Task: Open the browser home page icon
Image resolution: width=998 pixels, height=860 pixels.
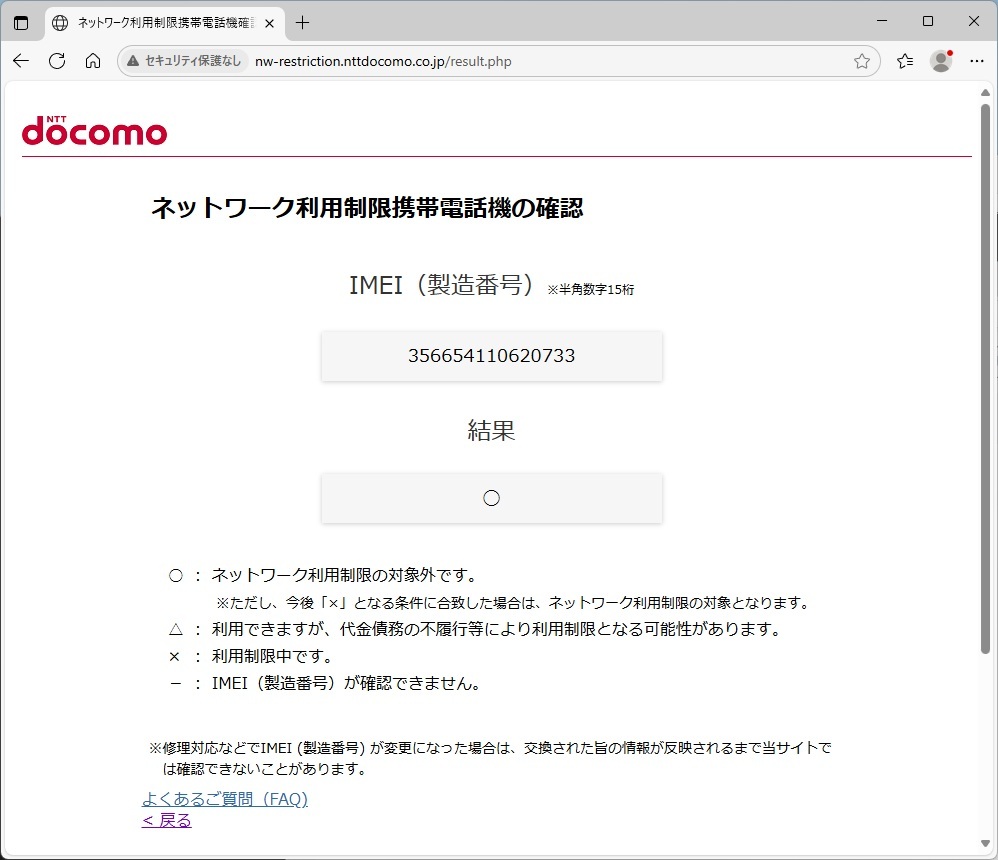Action: click(x=93, y=61)
